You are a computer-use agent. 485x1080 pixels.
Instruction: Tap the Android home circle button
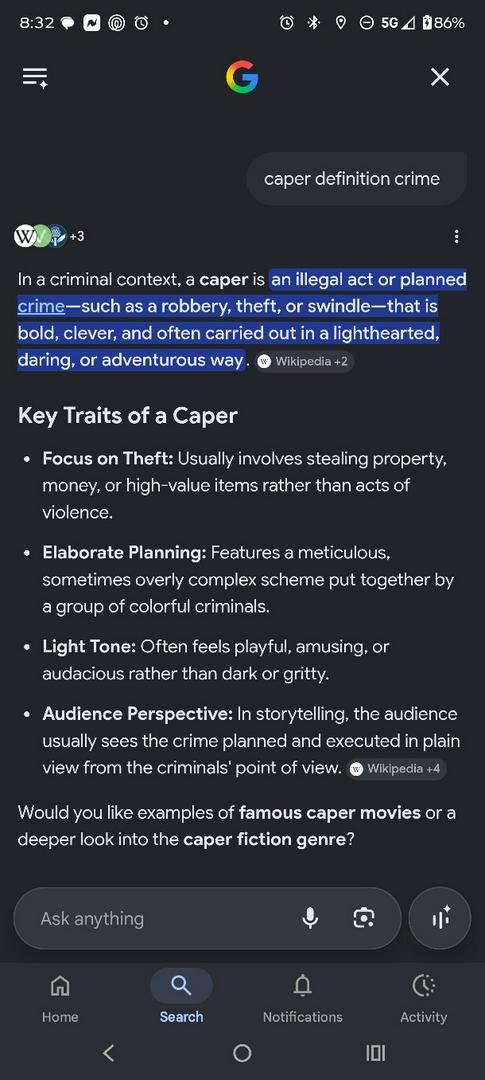point(242,1052)
